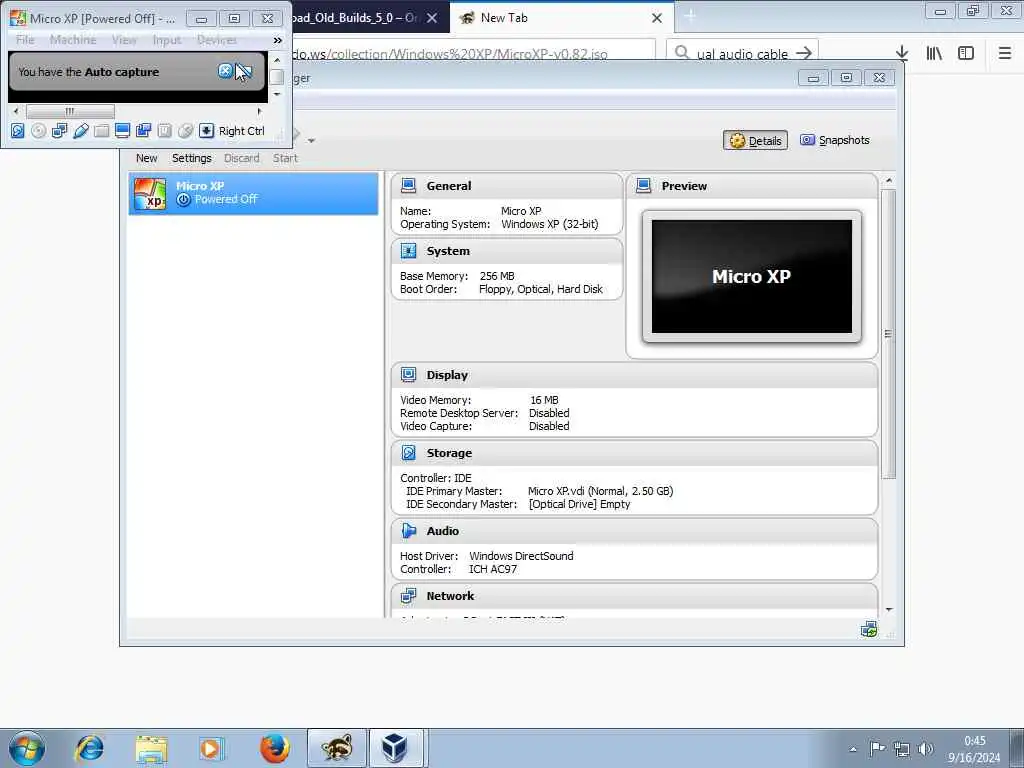Viewport: 1024px width, 768px height.
Task: Click the blue round button in the Auto capture notification
Action: tap(225, 71)
